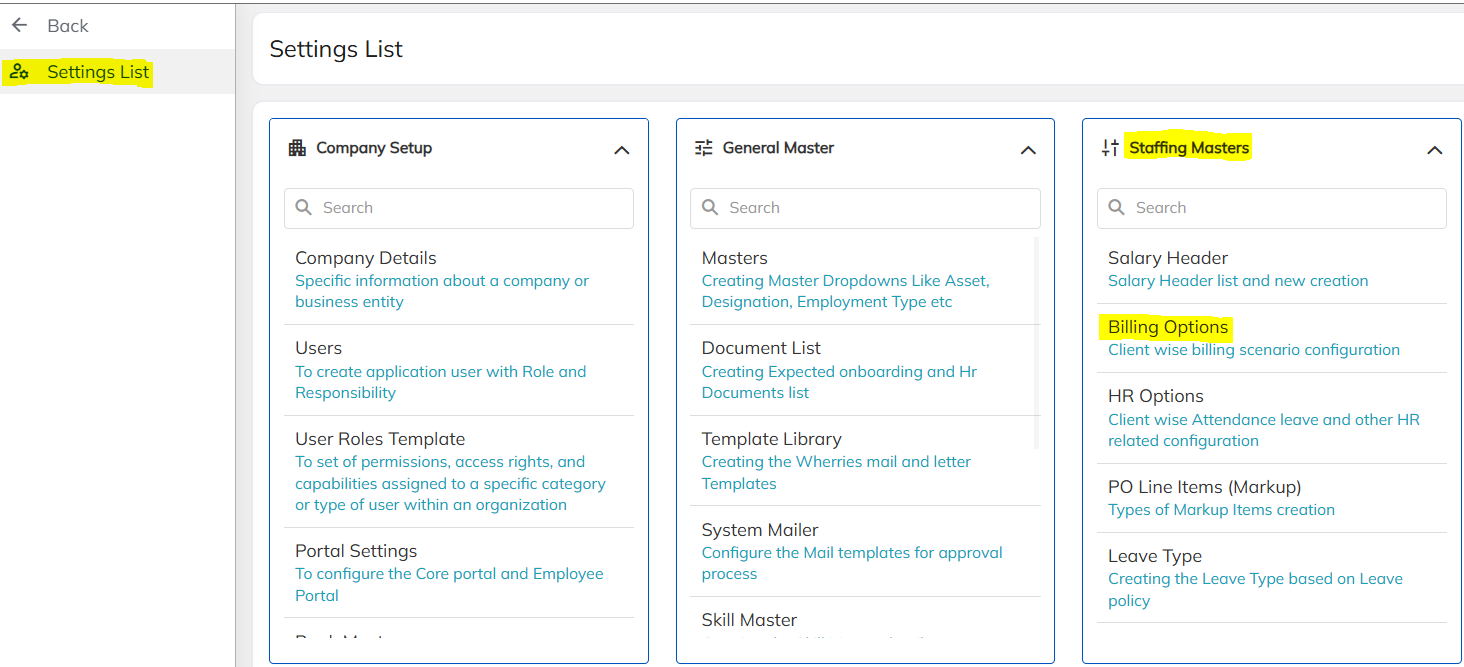Viewport: 1464px width, 667px height.
Task: Click 'To set of permissions, access rights' description
Action: (450, 483)
